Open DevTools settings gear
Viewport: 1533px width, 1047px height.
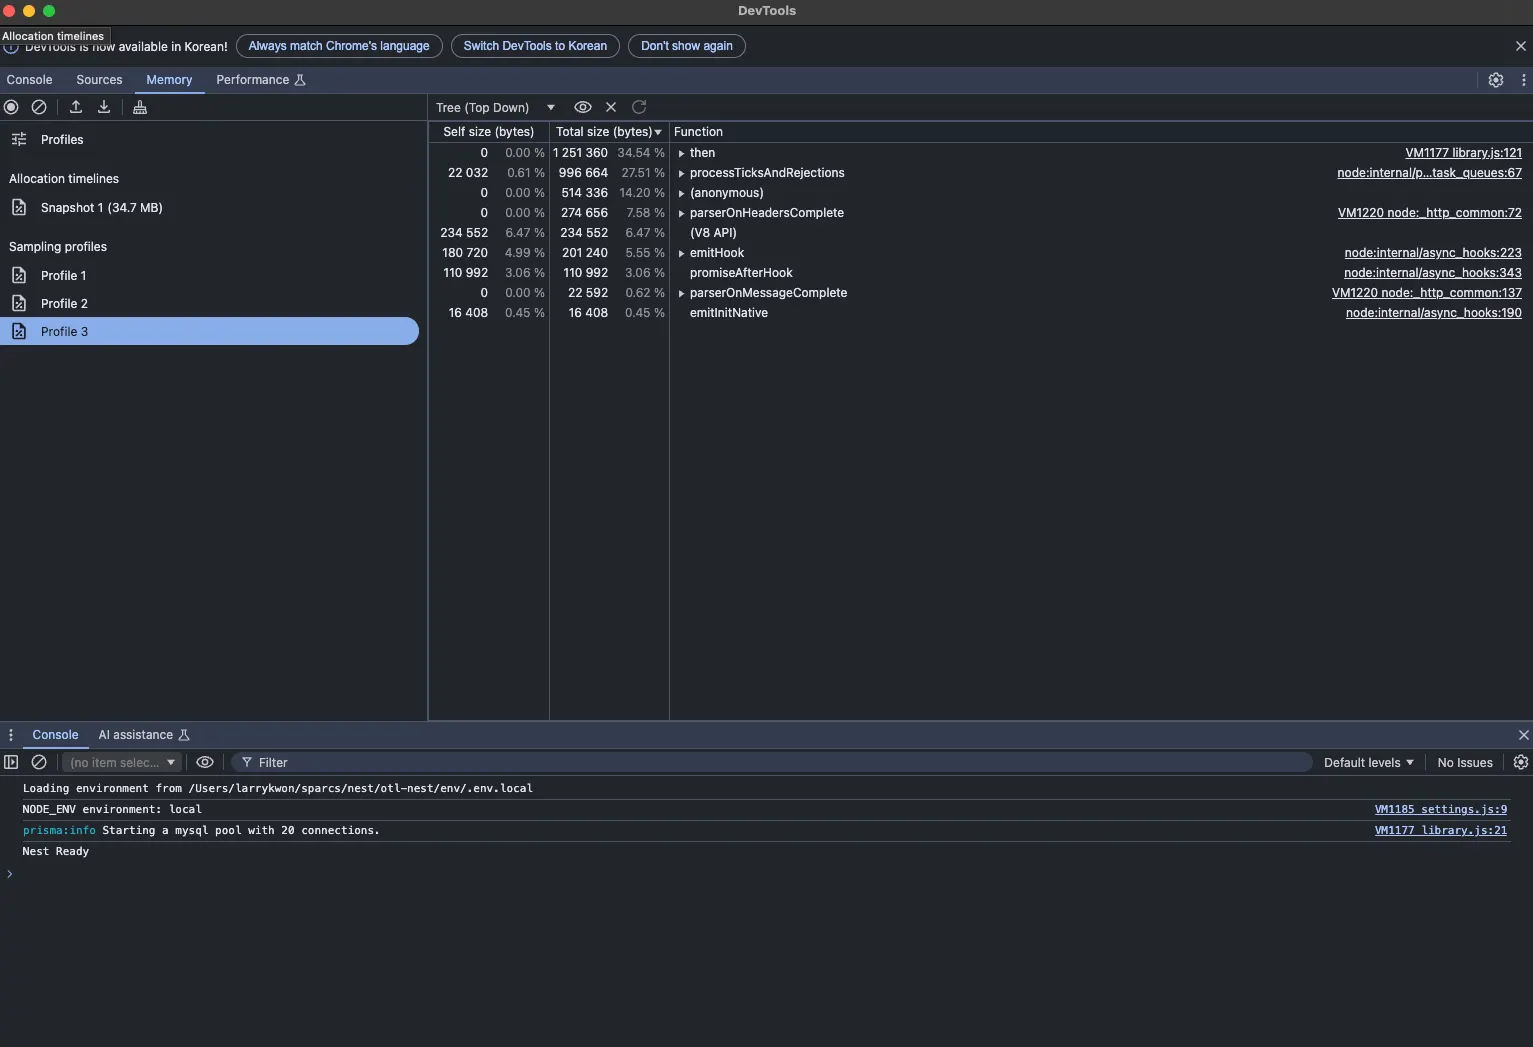tap(1495, 80)
